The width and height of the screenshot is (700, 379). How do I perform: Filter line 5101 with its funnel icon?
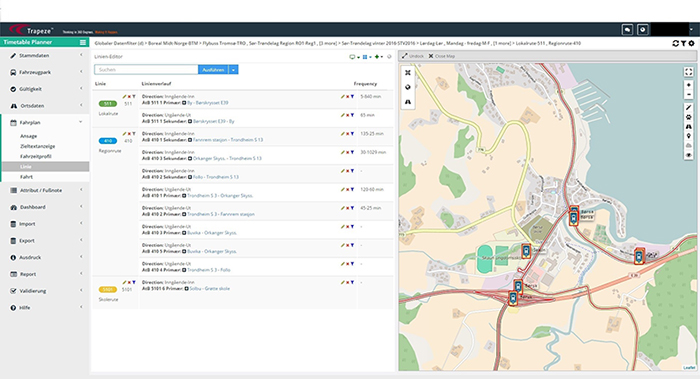133,283
